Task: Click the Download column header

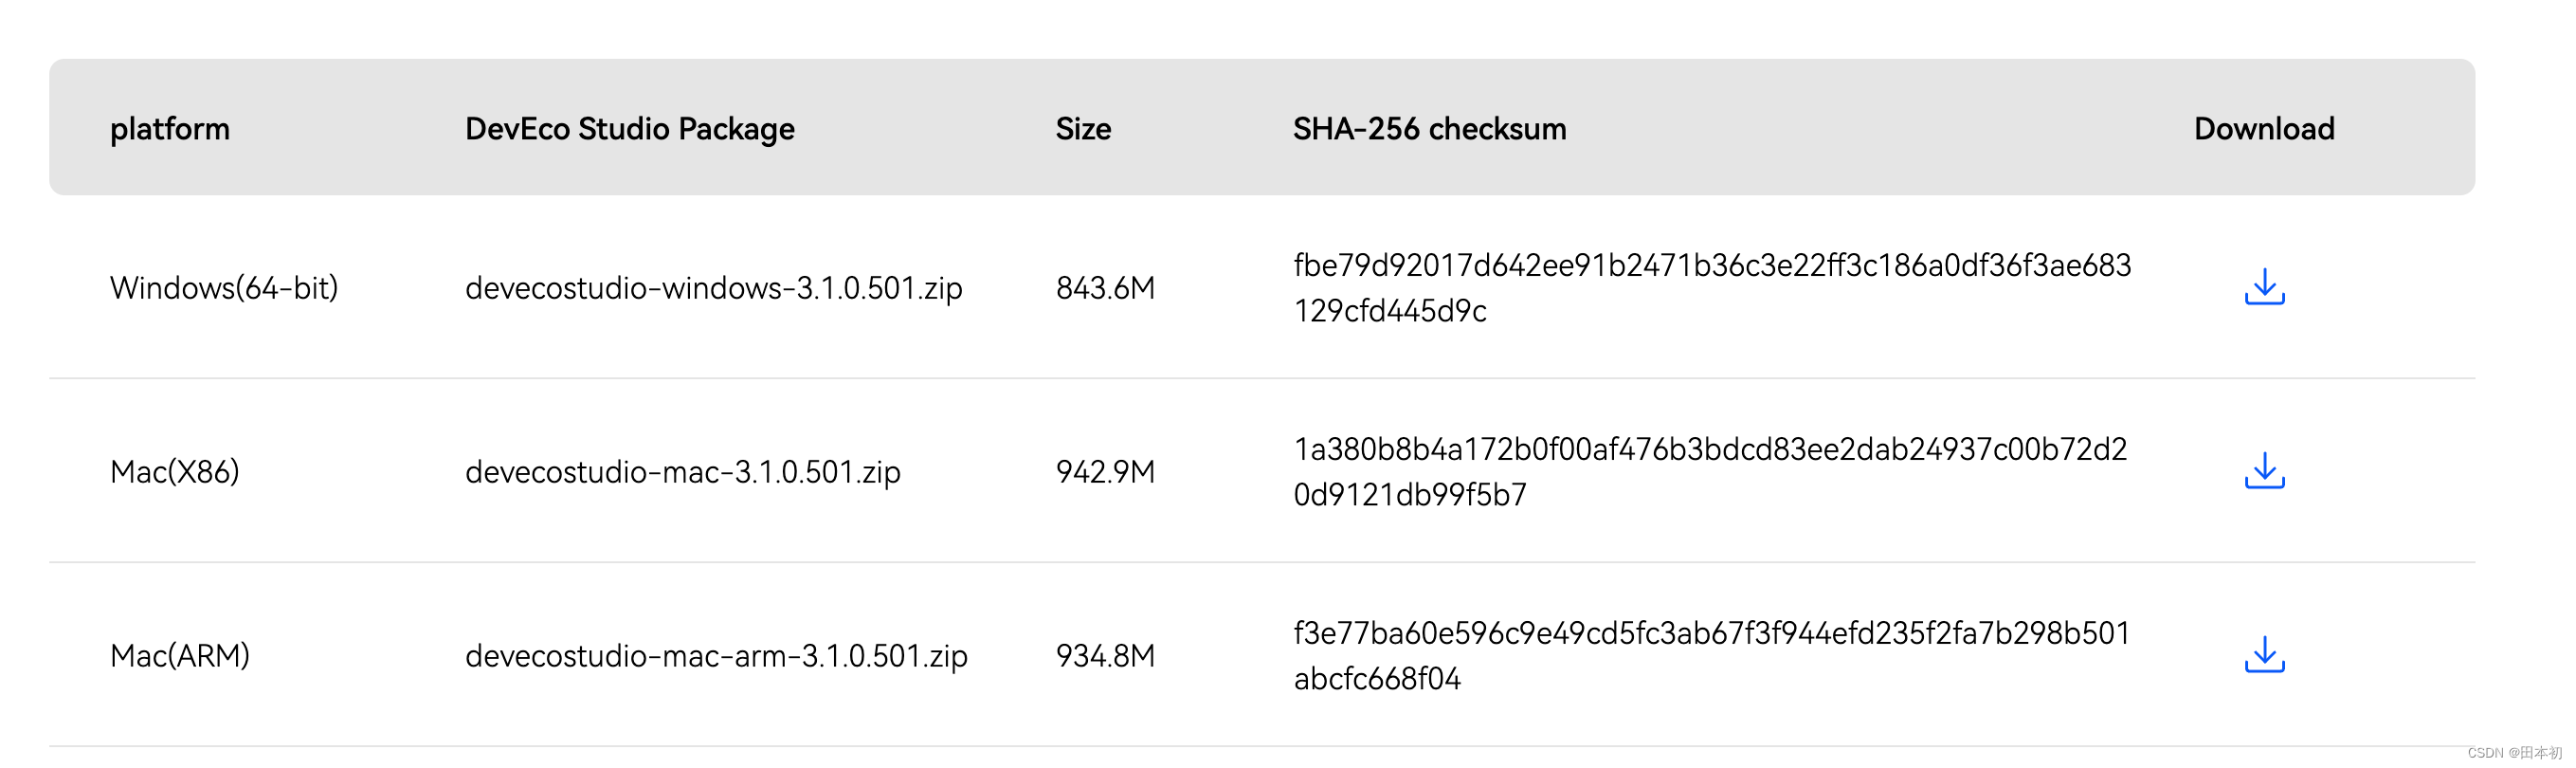Action: tap(2263, 129)
